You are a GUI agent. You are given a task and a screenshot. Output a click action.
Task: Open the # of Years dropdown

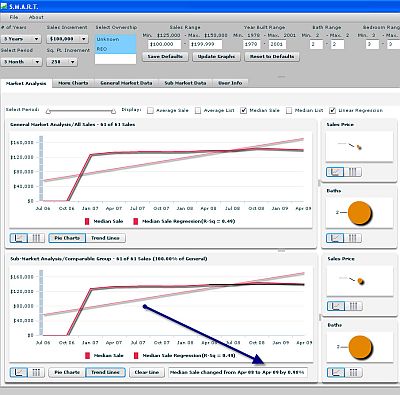21,39
